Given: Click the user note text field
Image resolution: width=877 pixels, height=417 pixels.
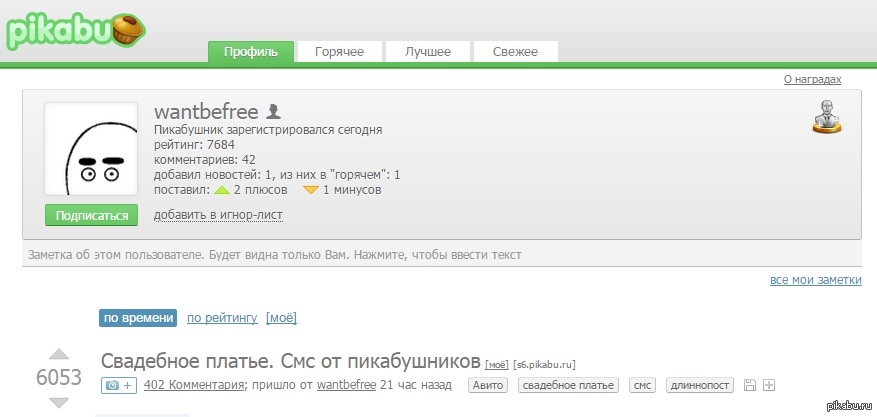Looking at the screenshot, I should coord(441,254).
